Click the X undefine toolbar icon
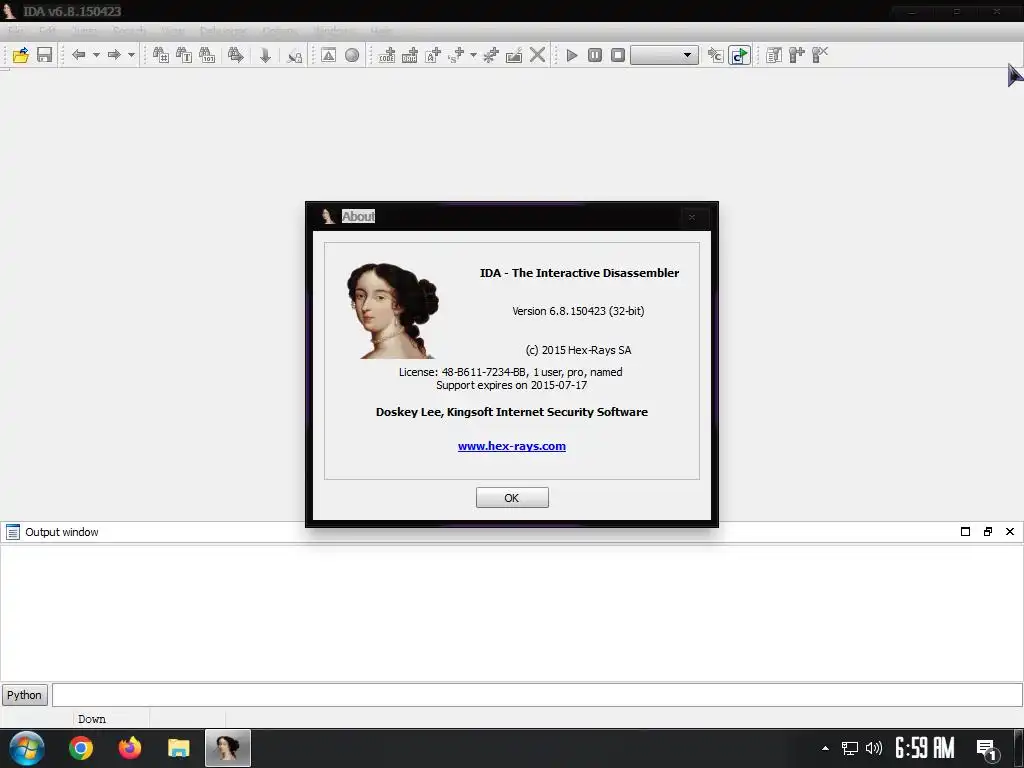1024x768 pixels. tap(537, 55)
